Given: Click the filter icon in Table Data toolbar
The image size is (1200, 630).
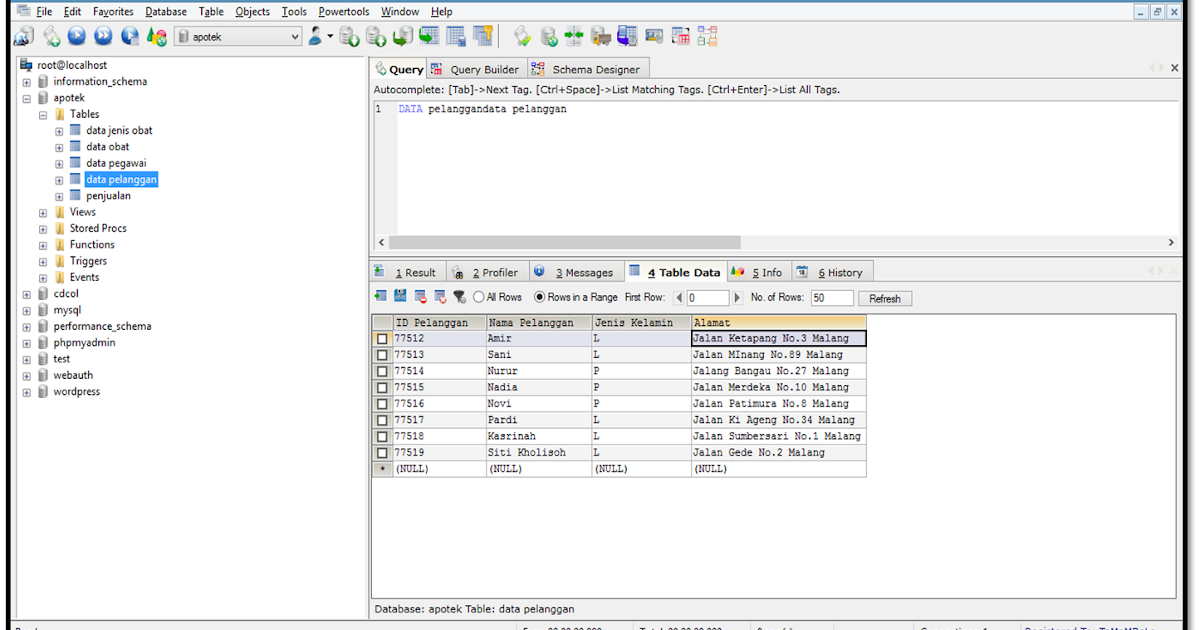Looking at the screenshot, I should (x=458, y=297).
